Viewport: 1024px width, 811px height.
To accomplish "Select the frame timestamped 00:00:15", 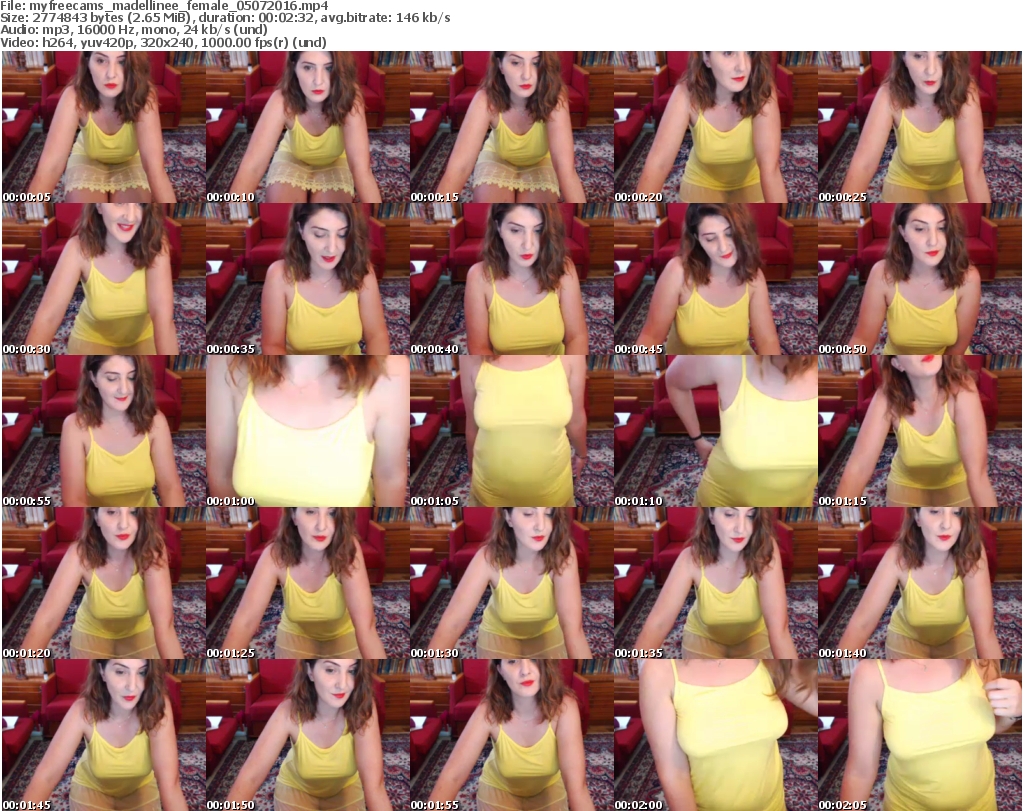I will pyautogui.click(x=512, y=127).
